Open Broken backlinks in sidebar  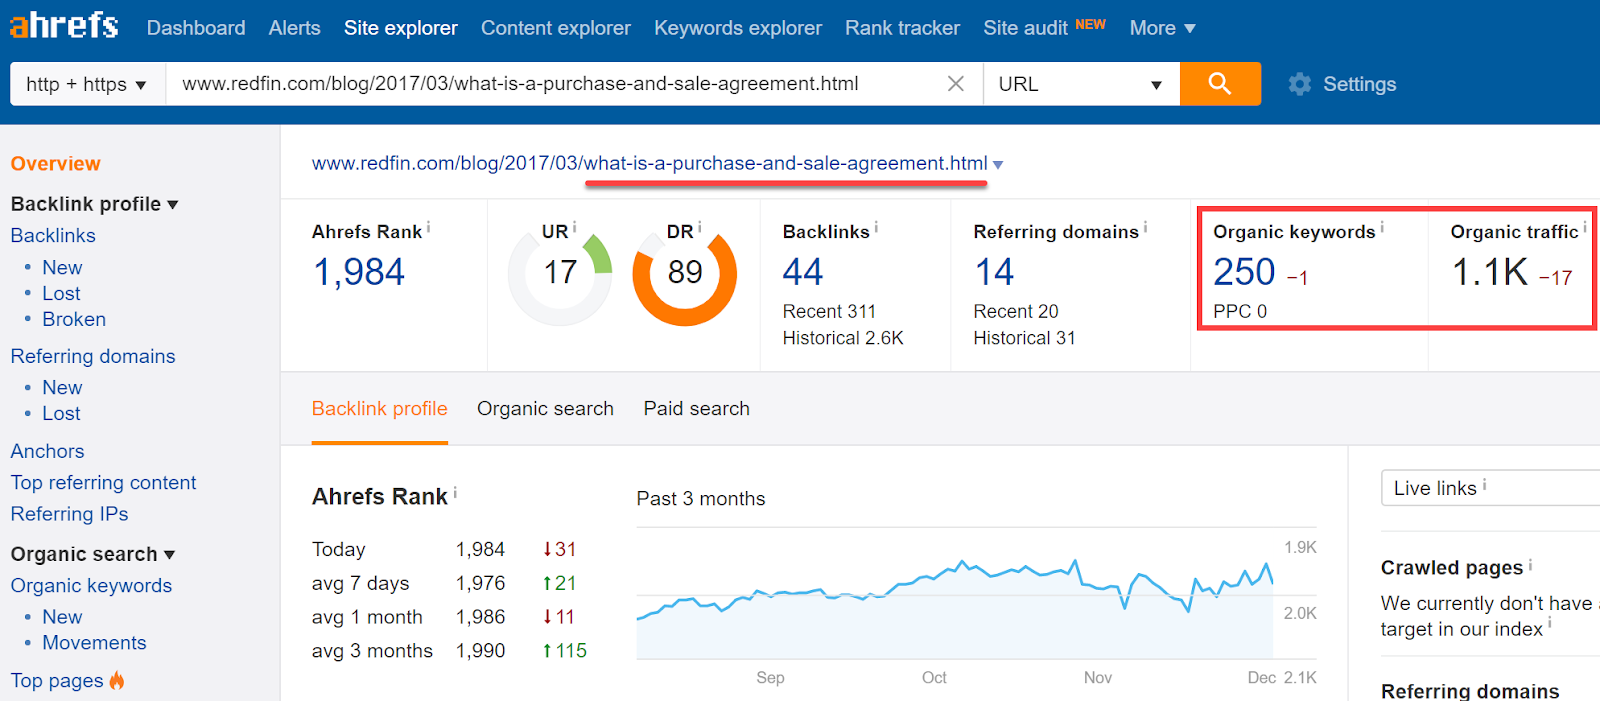(74, 320)
